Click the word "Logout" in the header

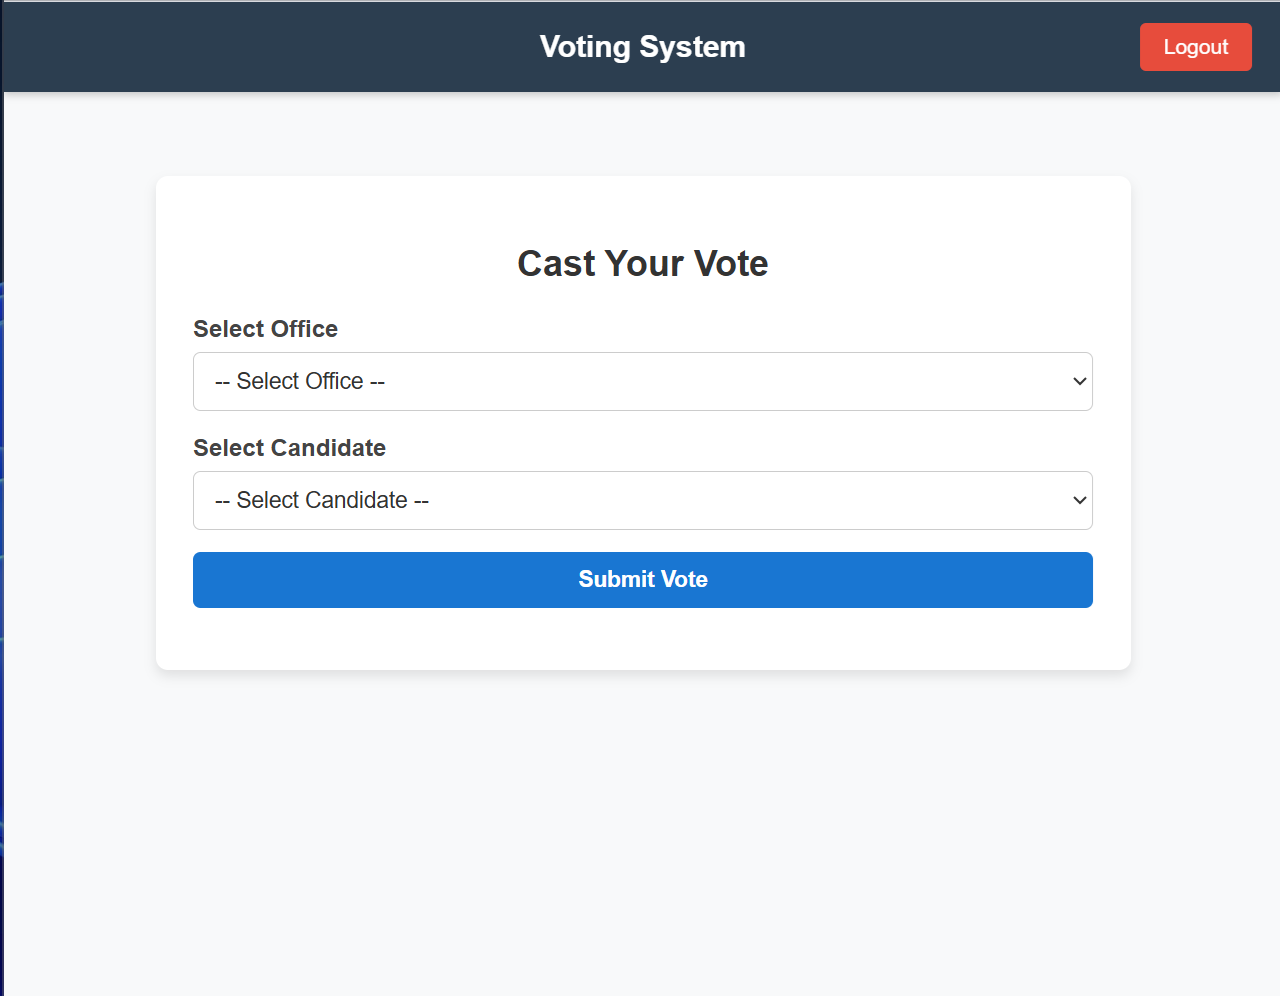pos(1195,47)
